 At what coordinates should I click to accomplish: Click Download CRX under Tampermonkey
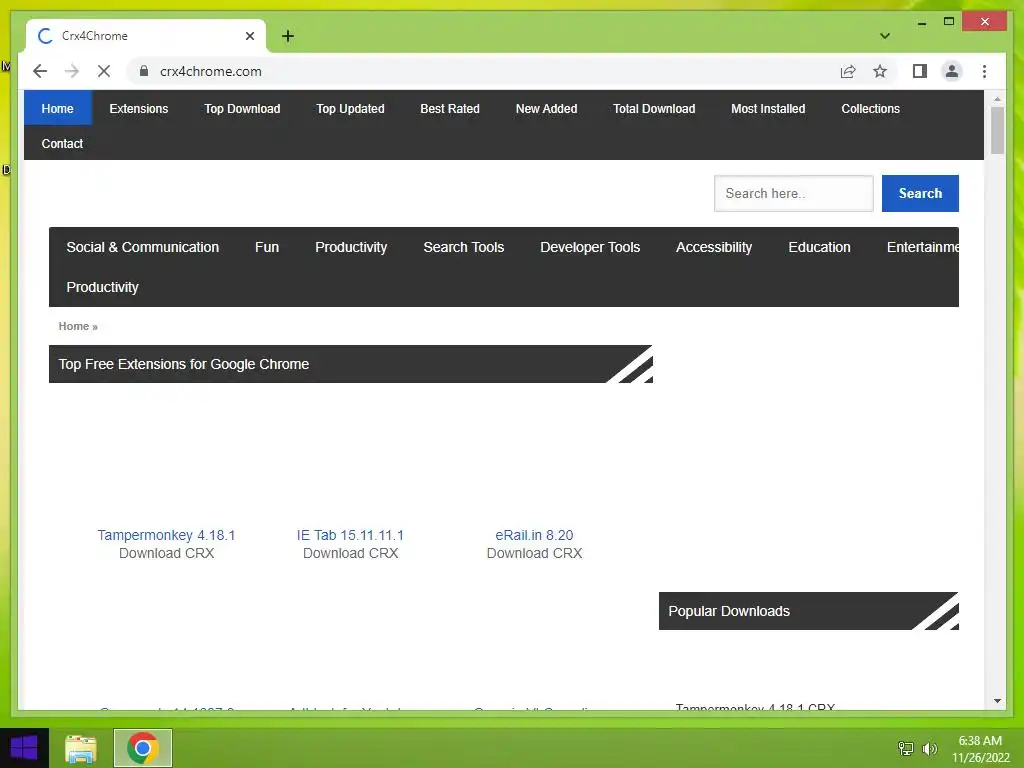pyautogui.click(x=167, y=553)
